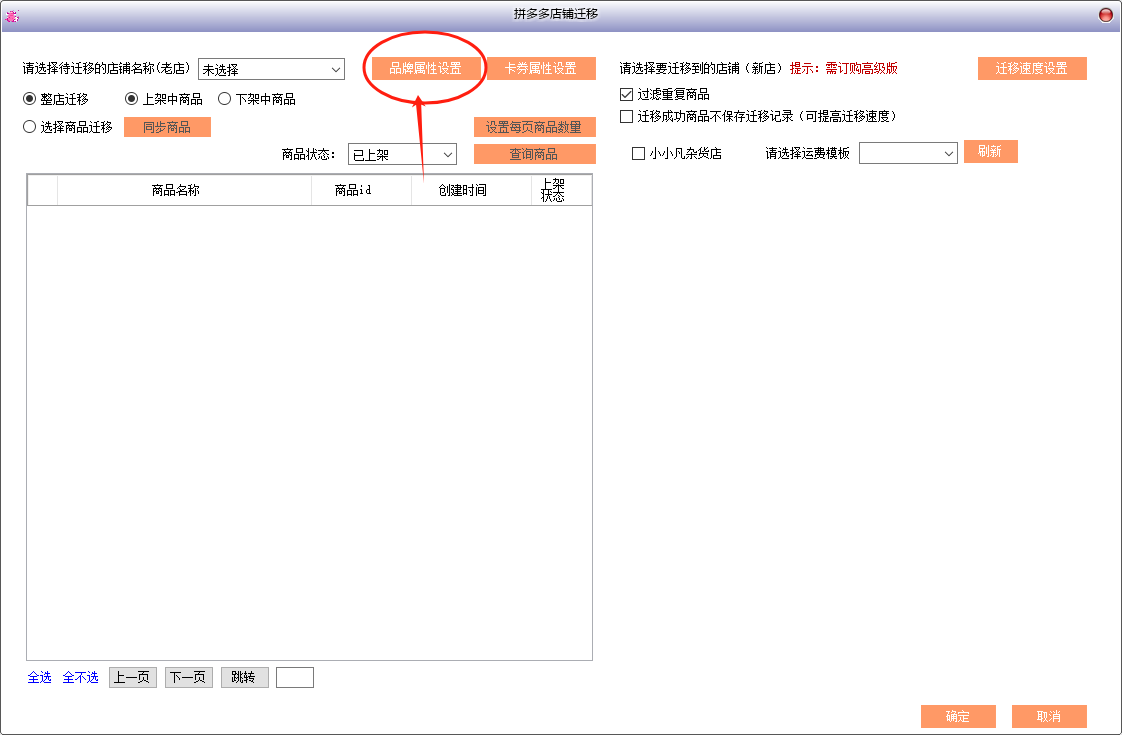
Task: Open 设置每页商品数量 settings
Action: (535, 127)
